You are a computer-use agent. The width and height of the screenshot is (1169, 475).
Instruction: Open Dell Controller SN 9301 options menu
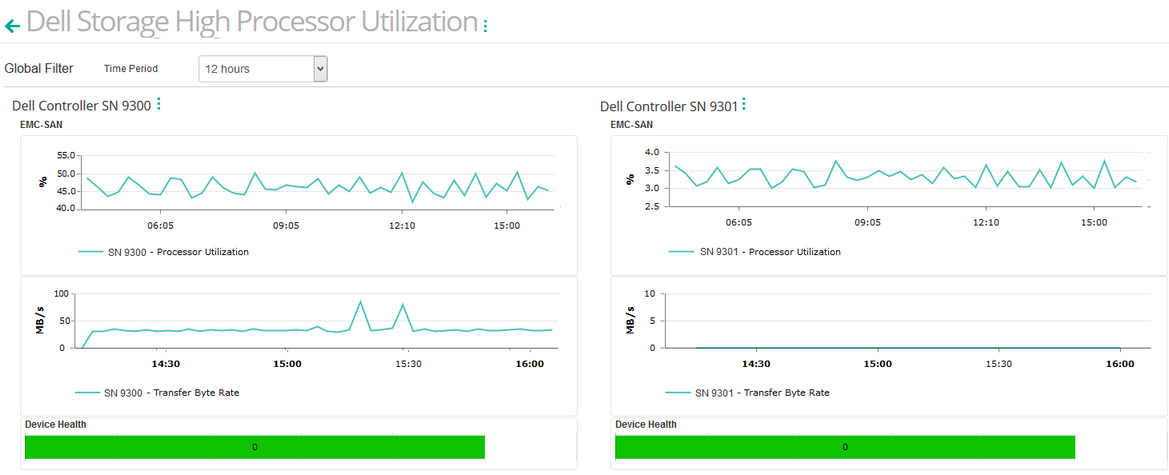[743, 104]
